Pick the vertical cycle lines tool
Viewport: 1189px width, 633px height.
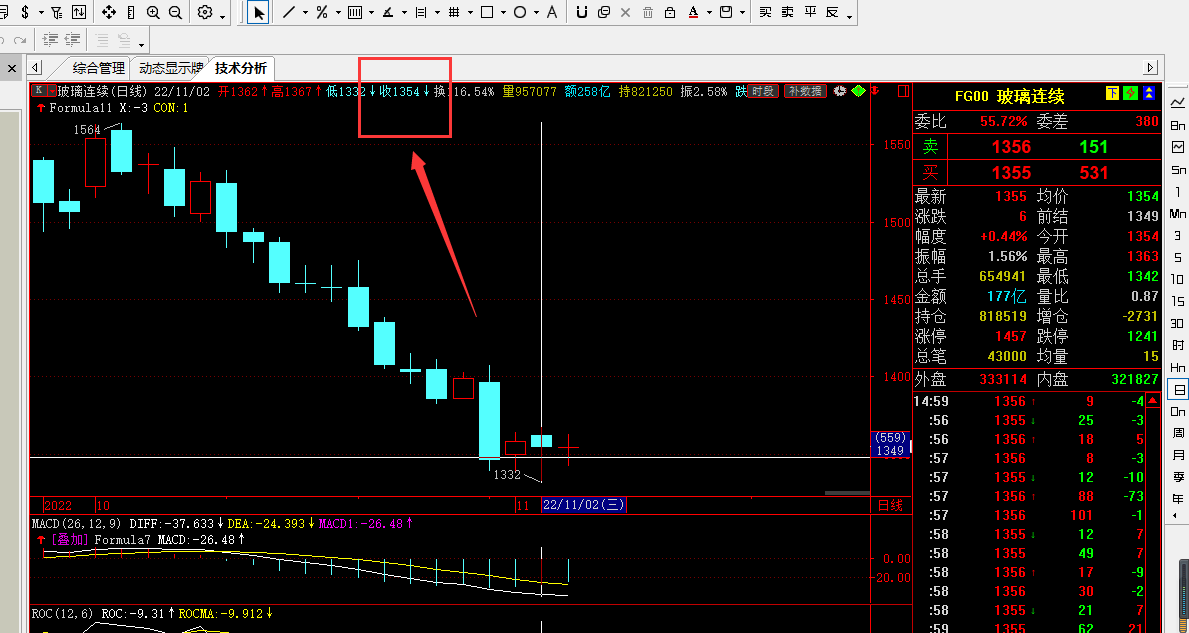point(354,12)
